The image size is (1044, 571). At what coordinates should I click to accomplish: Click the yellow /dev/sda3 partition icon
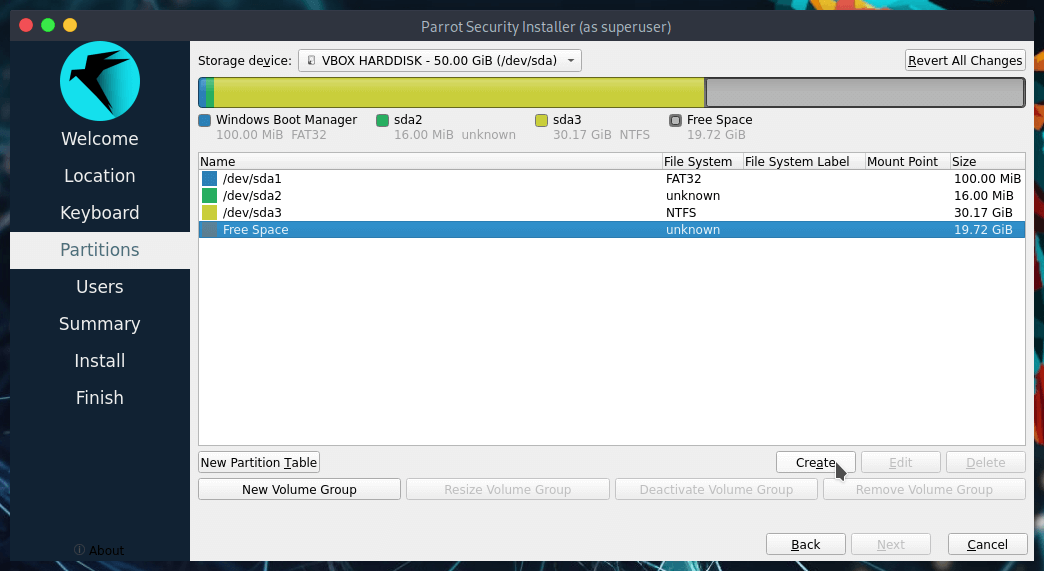click(209, 213)
